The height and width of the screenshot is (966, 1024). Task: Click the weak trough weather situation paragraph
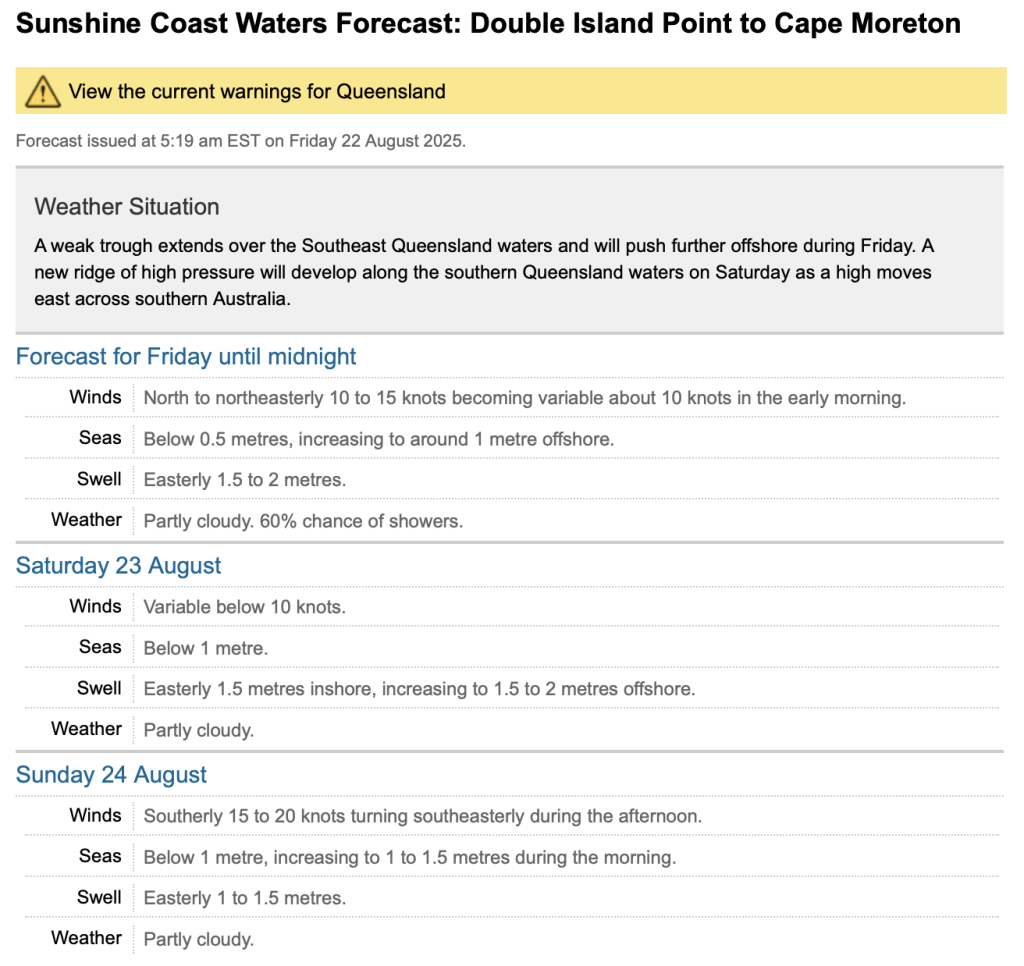click(484, 272)
